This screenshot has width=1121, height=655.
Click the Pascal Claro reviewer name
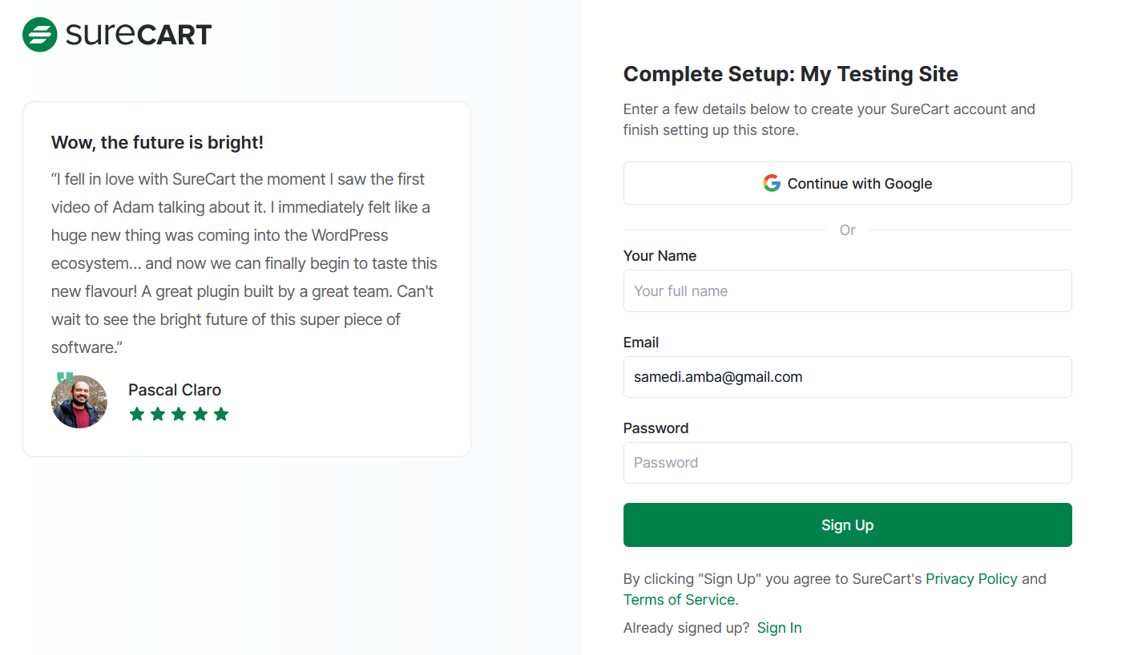(174, 390)
